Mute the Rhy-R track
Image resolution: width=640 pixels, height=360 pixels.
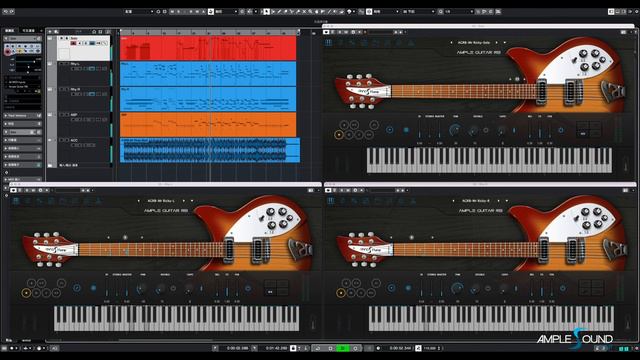pyautogui.click(x=62, y=89)
